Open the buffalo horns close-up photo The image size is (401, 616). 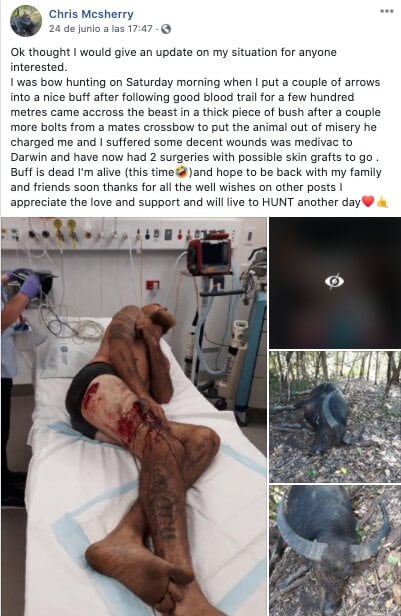click(335, 550)
